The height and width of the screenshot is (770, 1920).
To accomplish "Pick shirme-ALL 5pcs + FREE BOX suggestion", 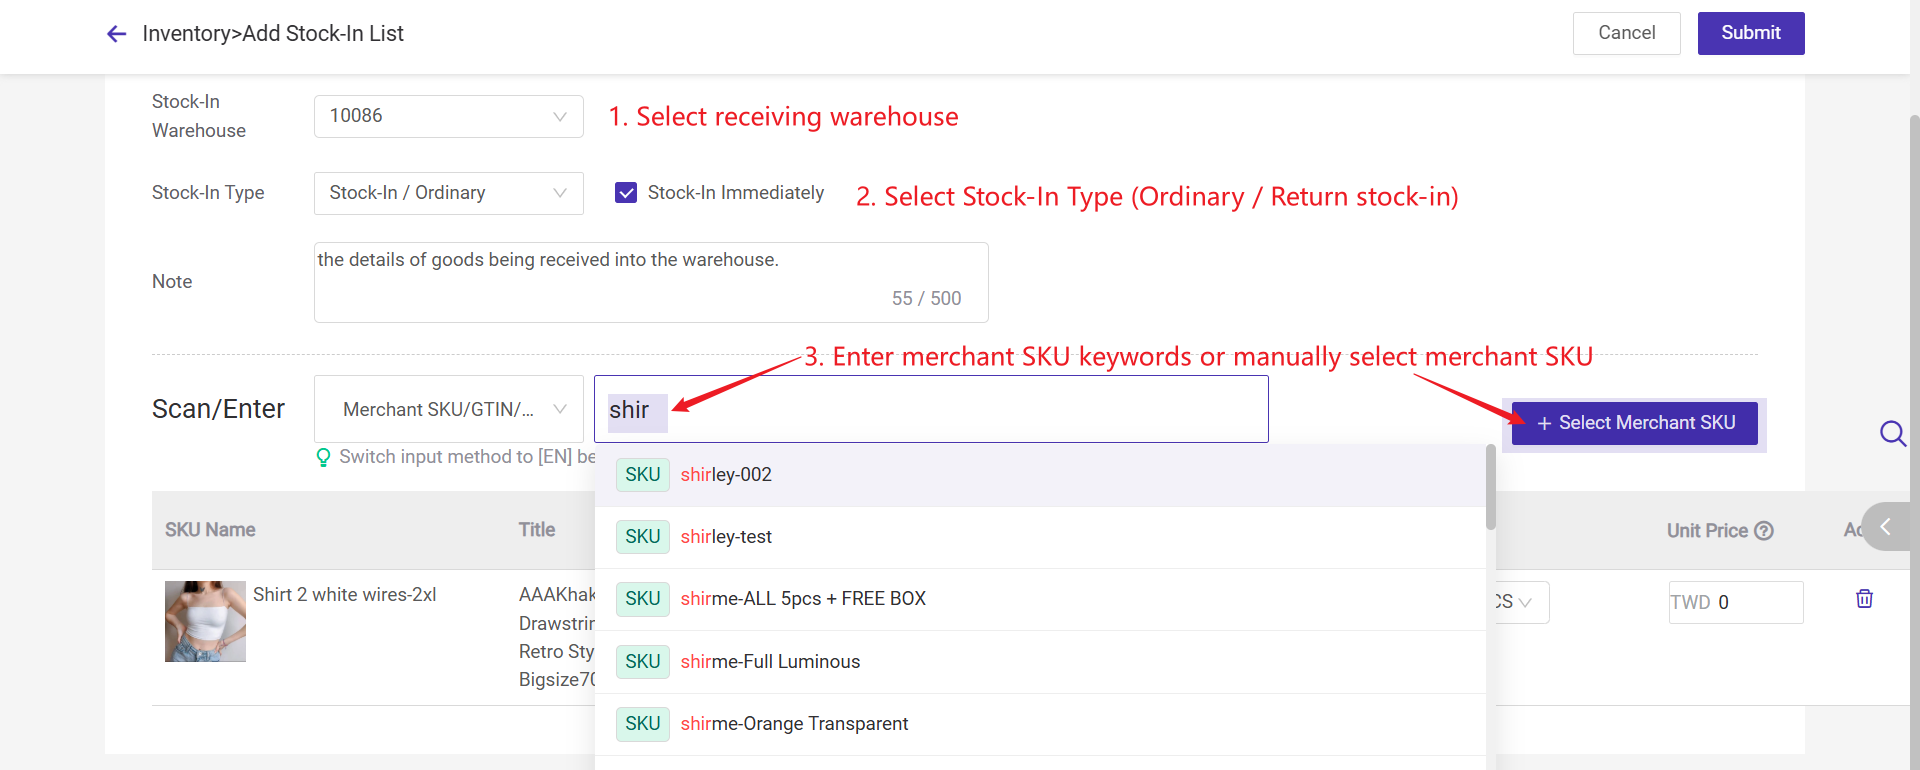I will [803, 599].
